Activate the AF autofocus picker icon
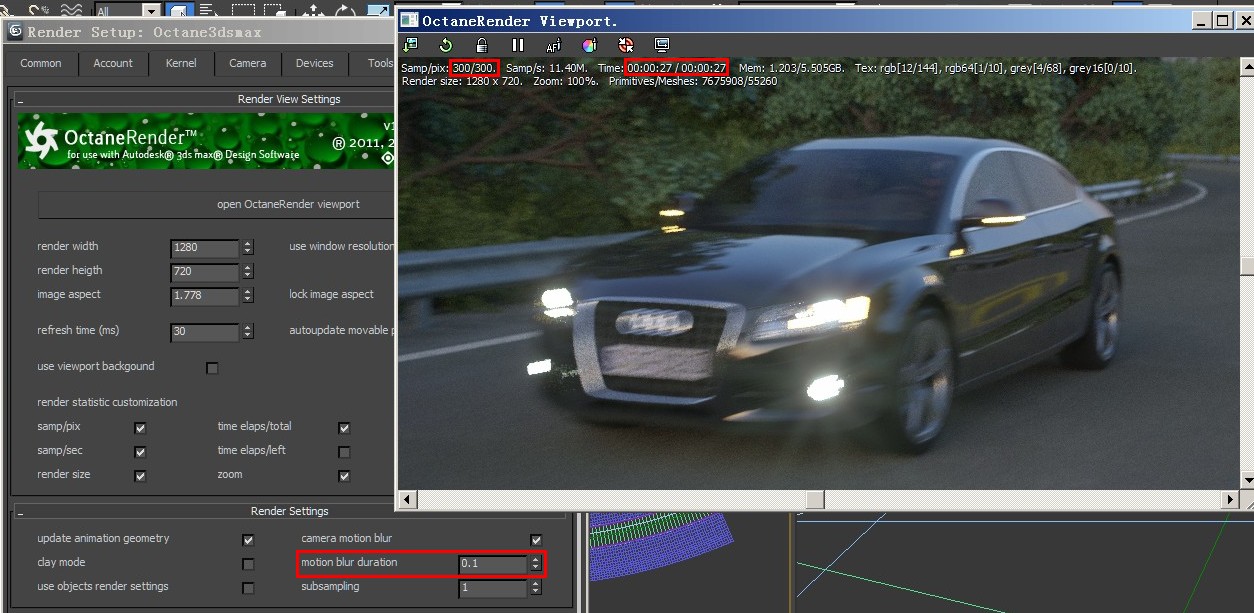Image resolution: width=1254 pixels, height=613 pixels. (553, 46)
